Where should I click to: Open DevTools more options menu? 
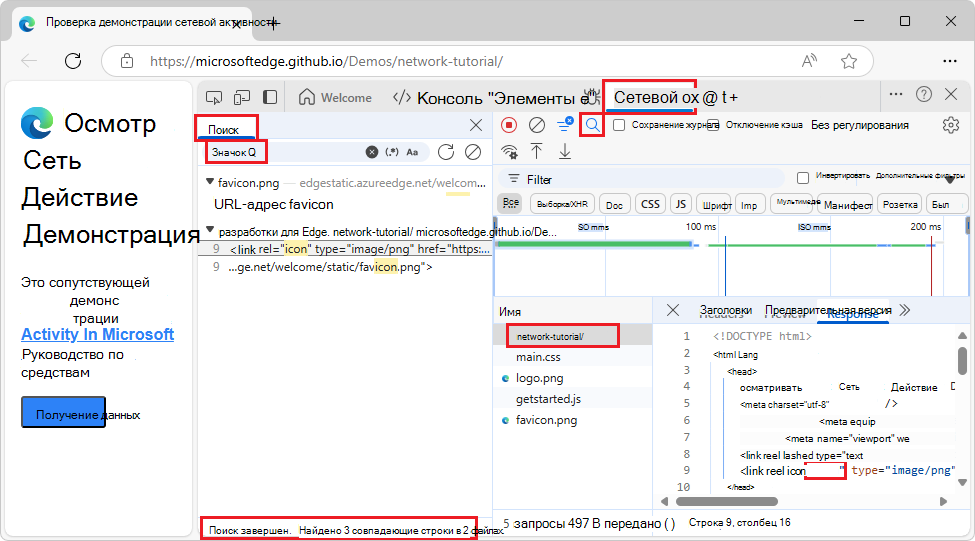[x=896, y=95]
